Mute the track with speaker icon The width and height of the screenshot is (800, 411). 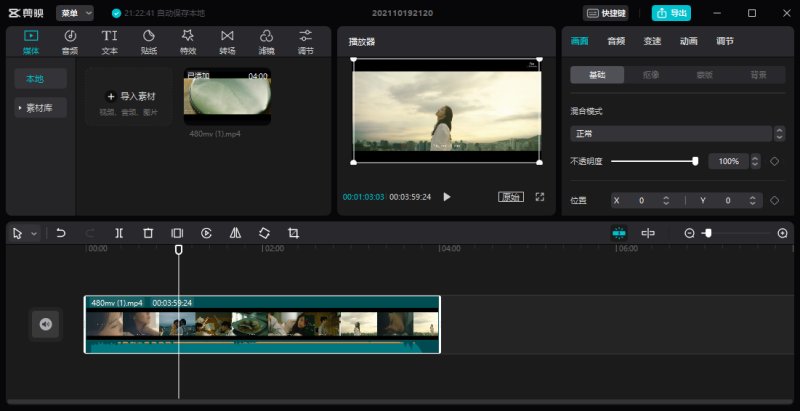[x=46, y=324]
